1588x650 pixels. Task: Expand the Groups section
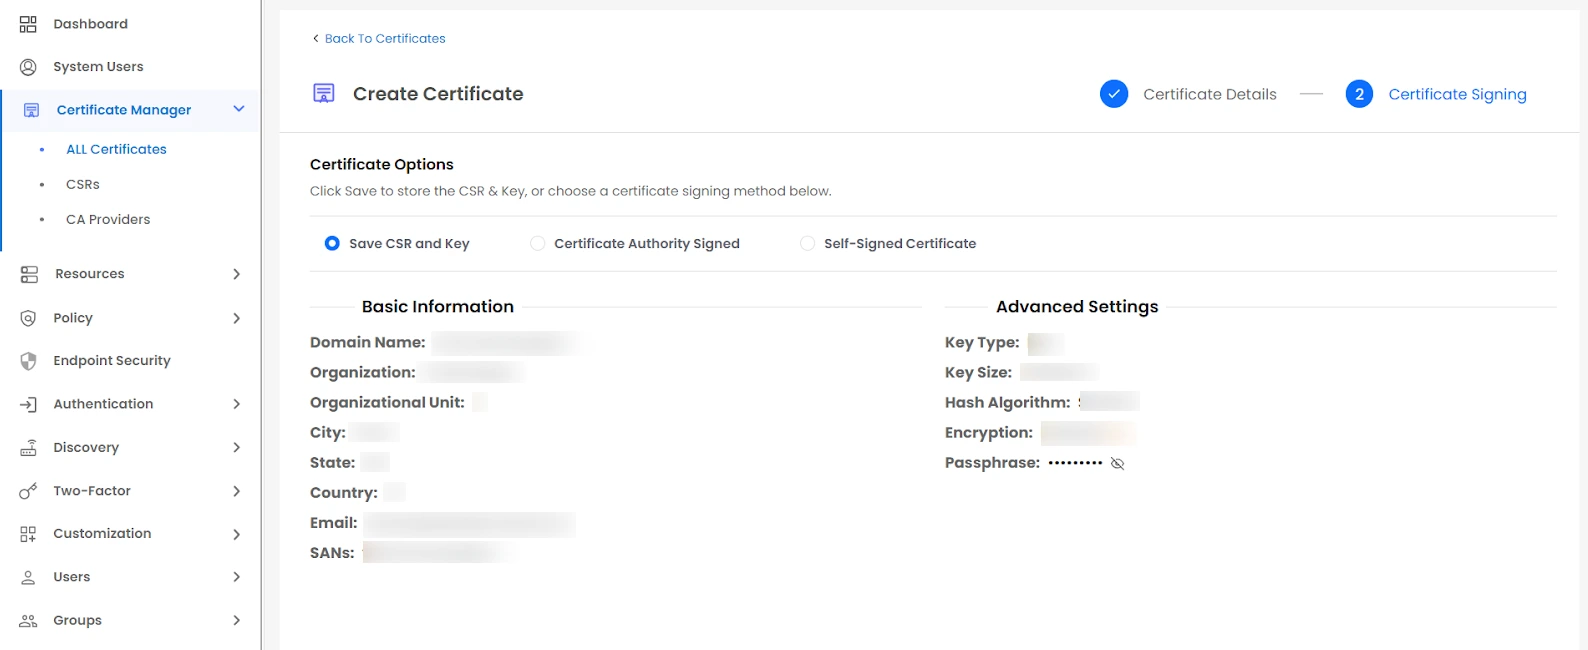[x=237, y=620]
